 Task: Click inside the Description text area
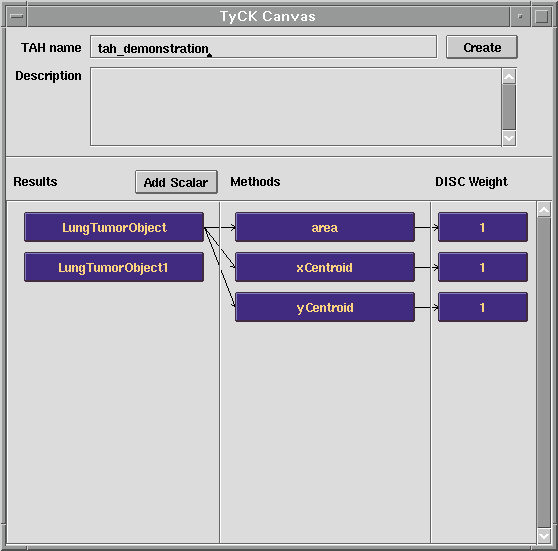click(296, 107)
